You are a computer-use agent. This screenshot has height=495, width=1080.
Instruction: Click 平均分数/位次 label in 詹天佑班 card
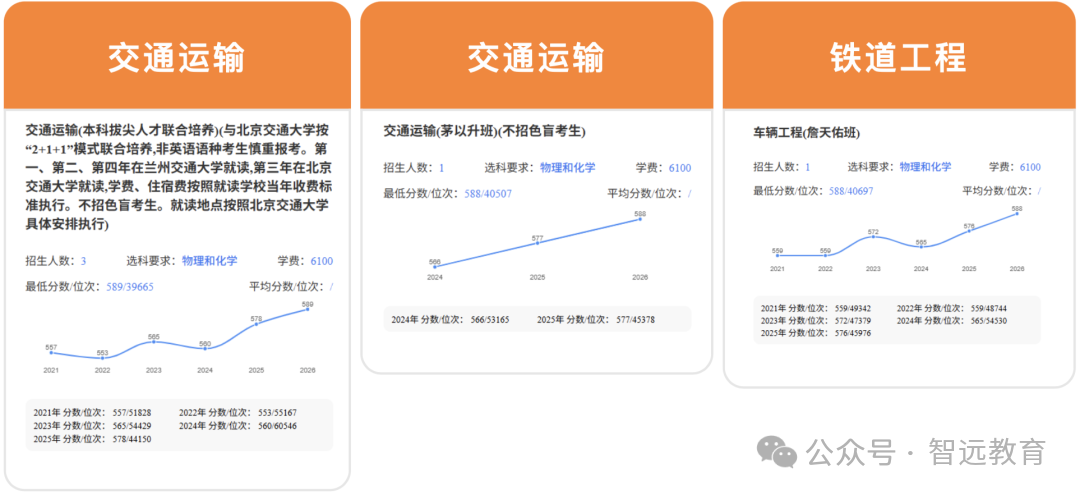997,191
